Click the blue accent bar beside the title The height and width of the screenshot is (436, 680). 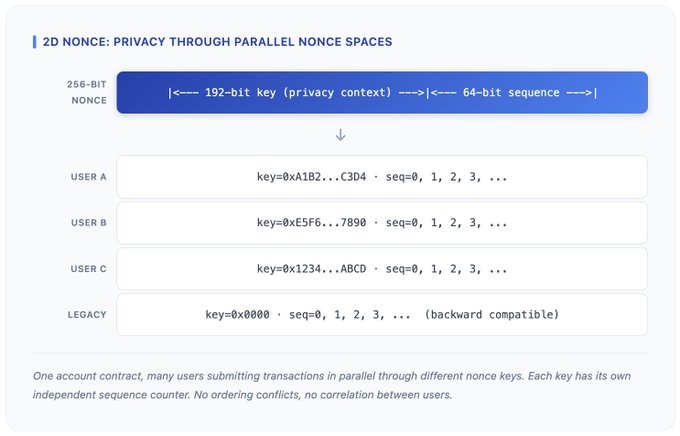click(x=35, y=42)
